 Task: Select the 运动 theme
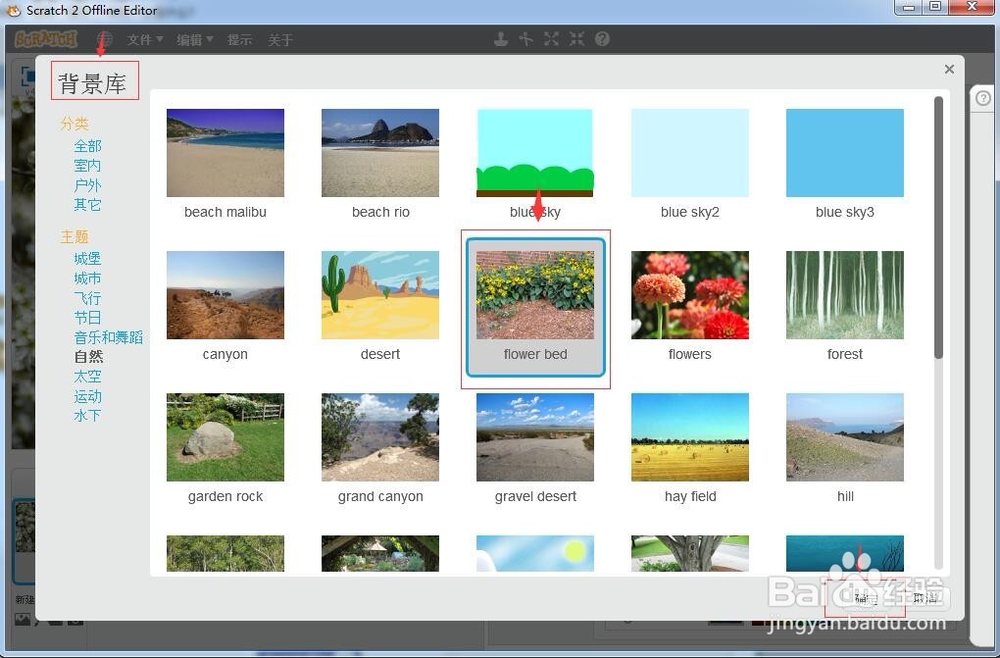pyautogui.click(x=87, y=396)
